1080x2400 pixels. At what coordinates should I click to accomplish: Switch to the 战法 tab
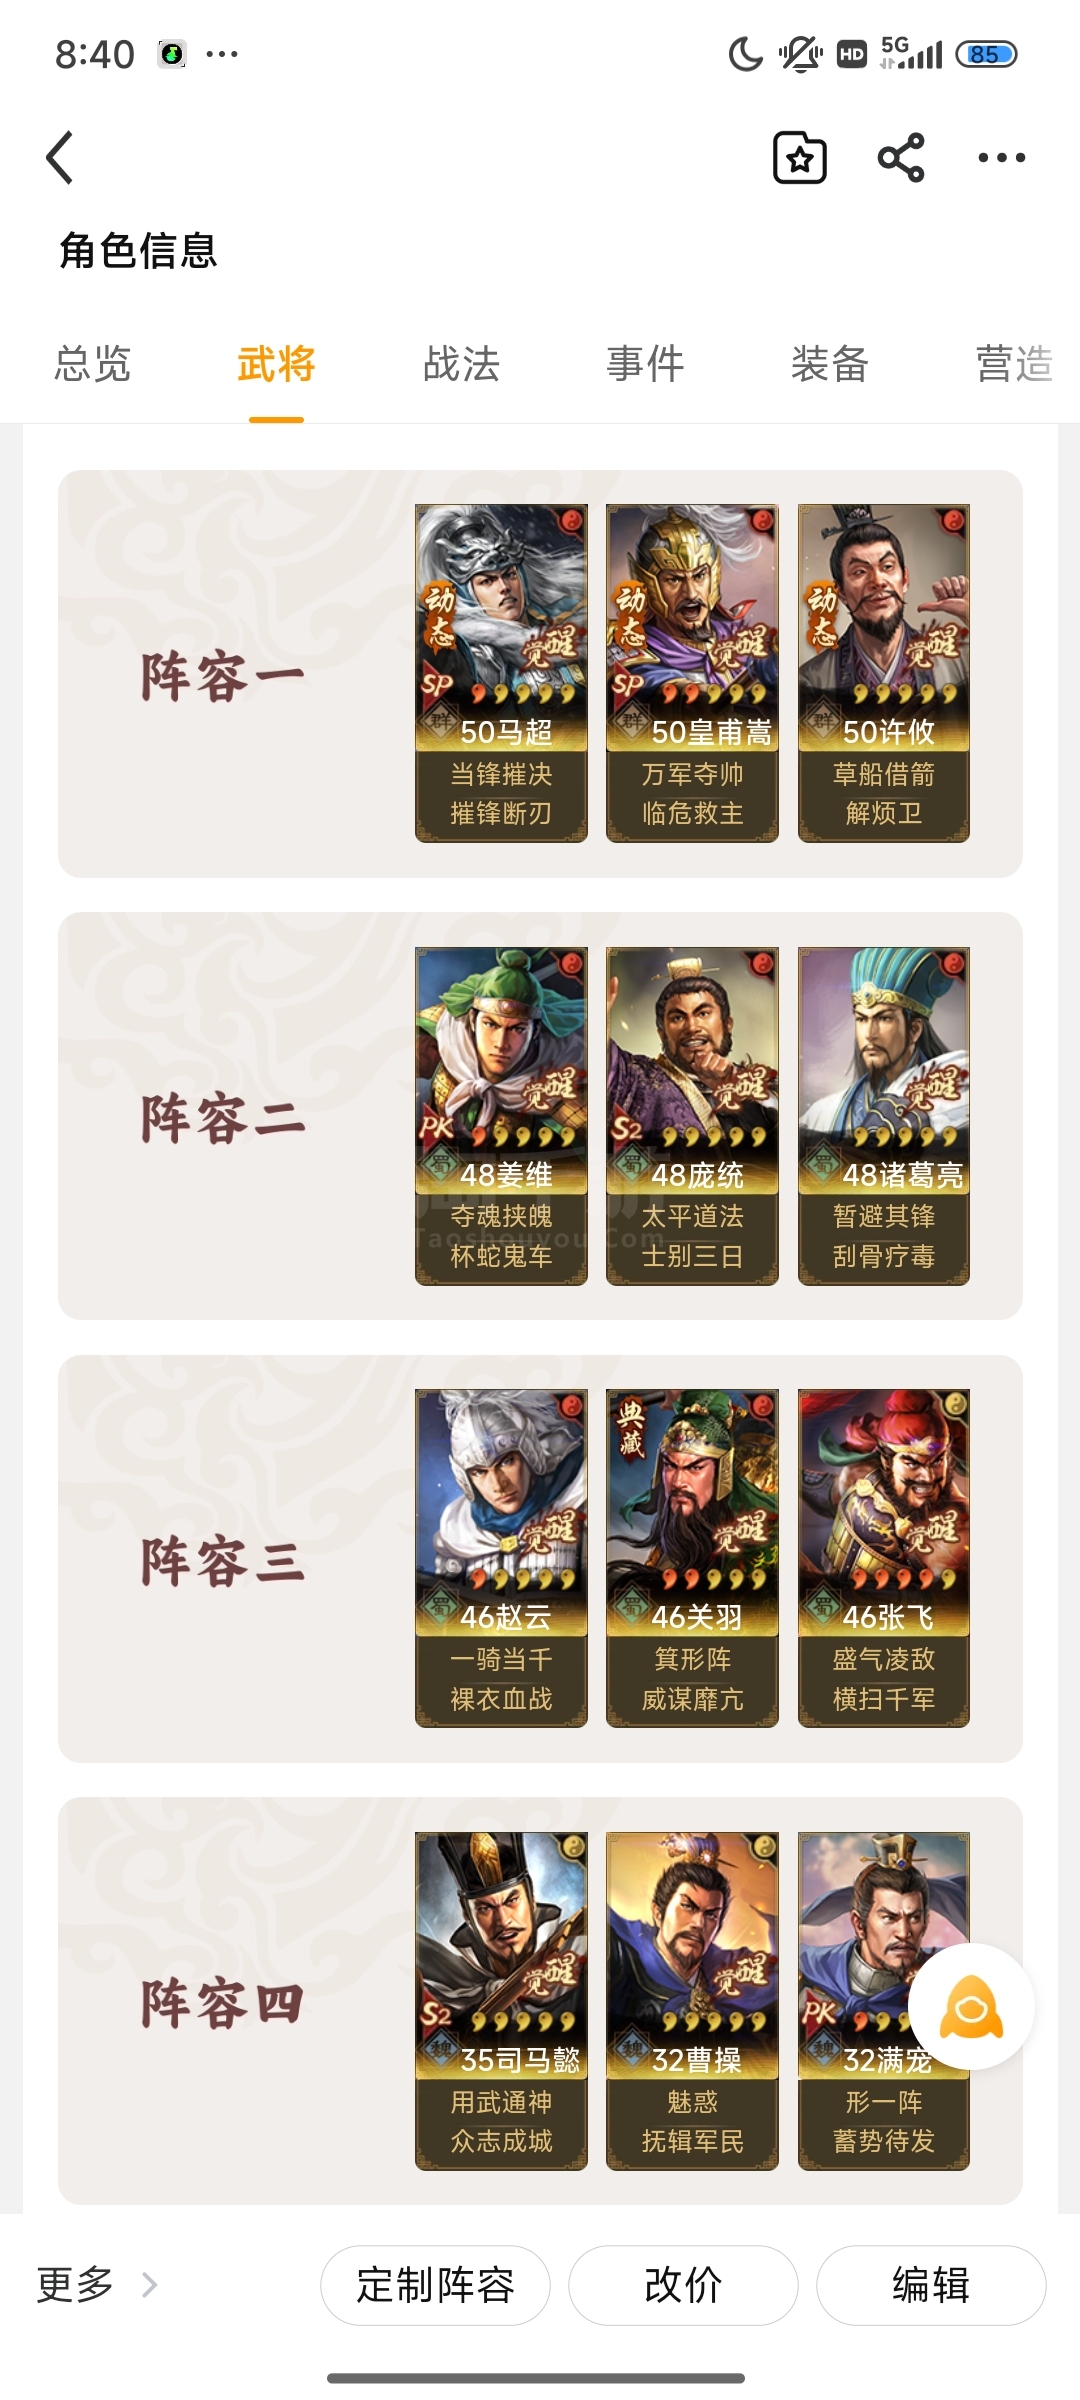[461, 364]
